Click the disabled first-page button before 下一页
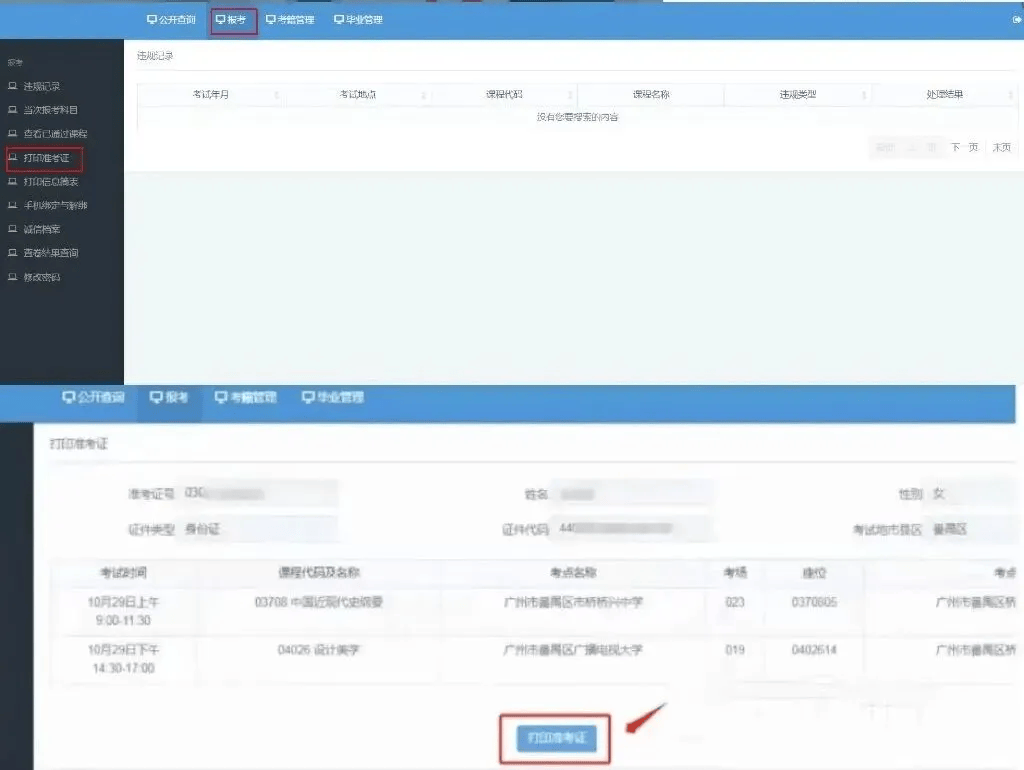The height and width of the screenshot is (770, 1024). 885,148
